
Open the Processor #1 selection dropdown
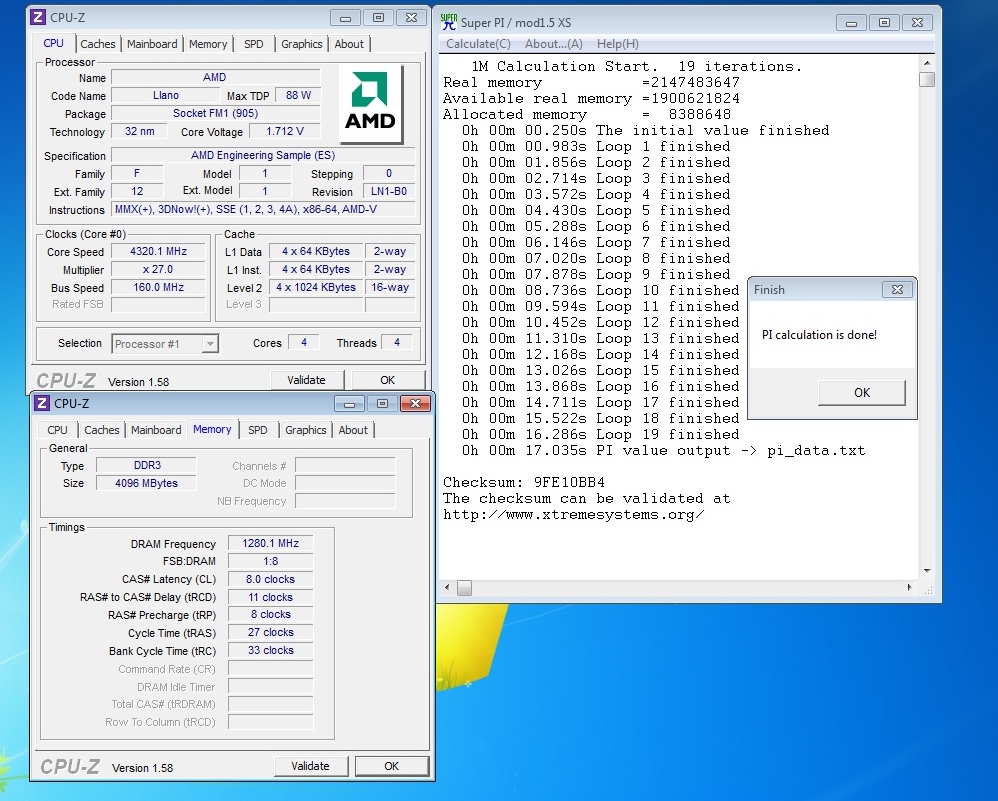tap(165, 344)
